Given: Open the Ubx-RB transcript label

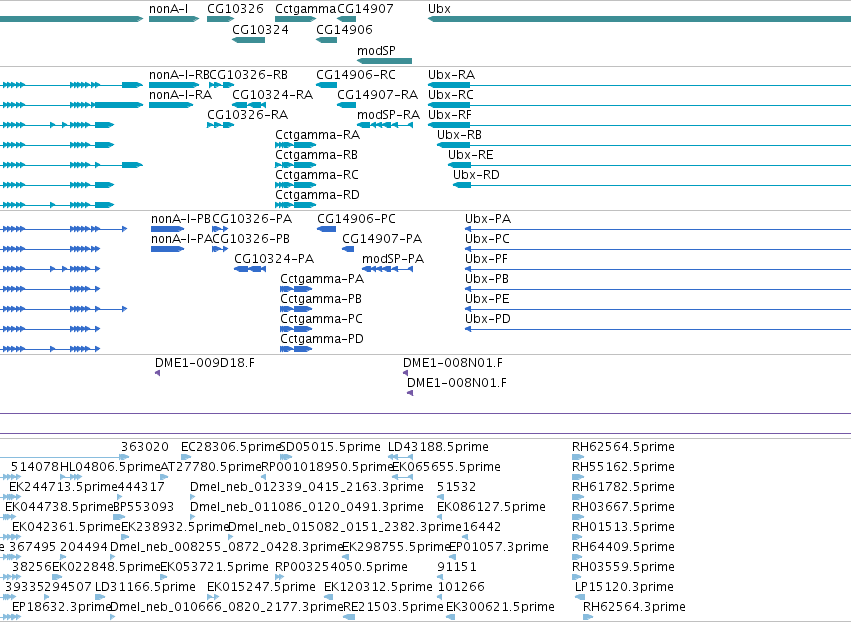Looking at the screenshot, I should point(459,135).
